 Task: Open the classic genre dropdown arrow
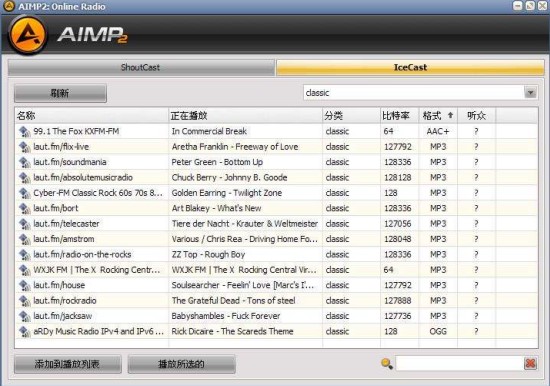point(530,93)
